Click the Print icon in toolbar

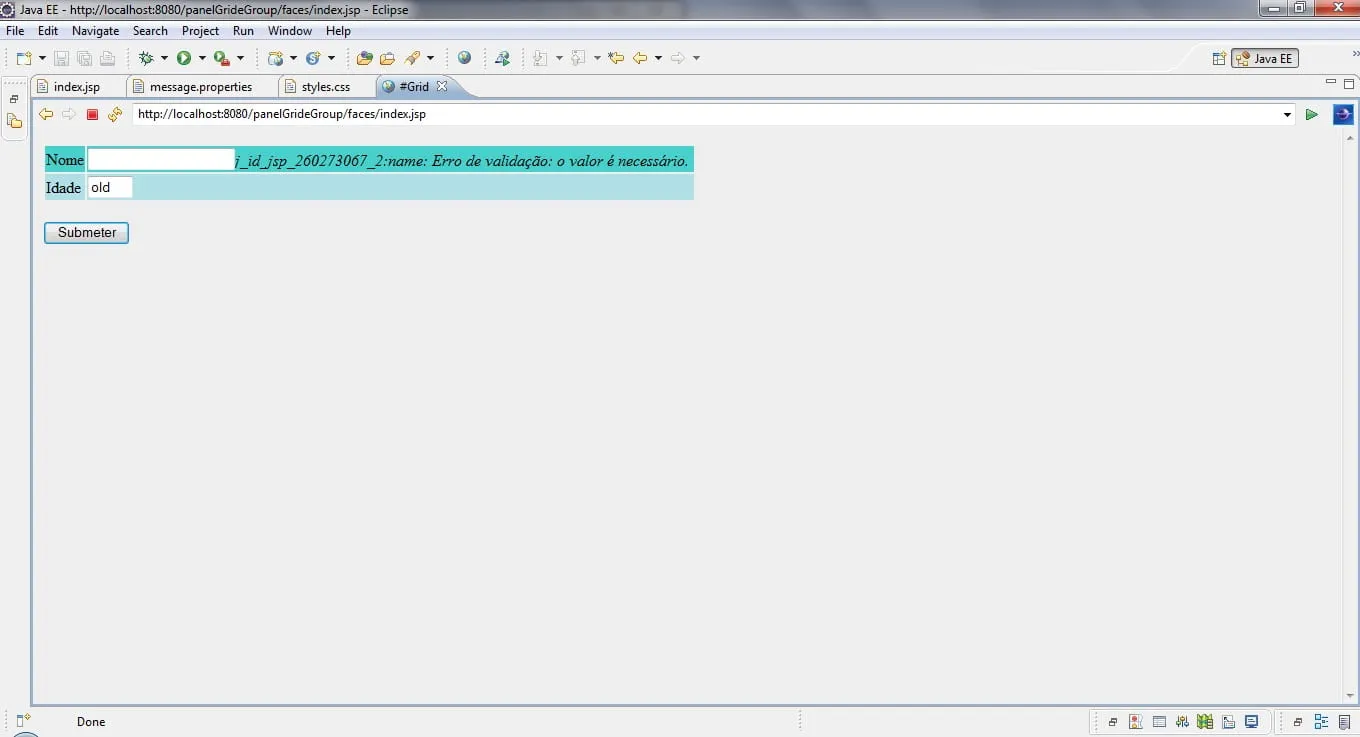[x=107, y=58]
